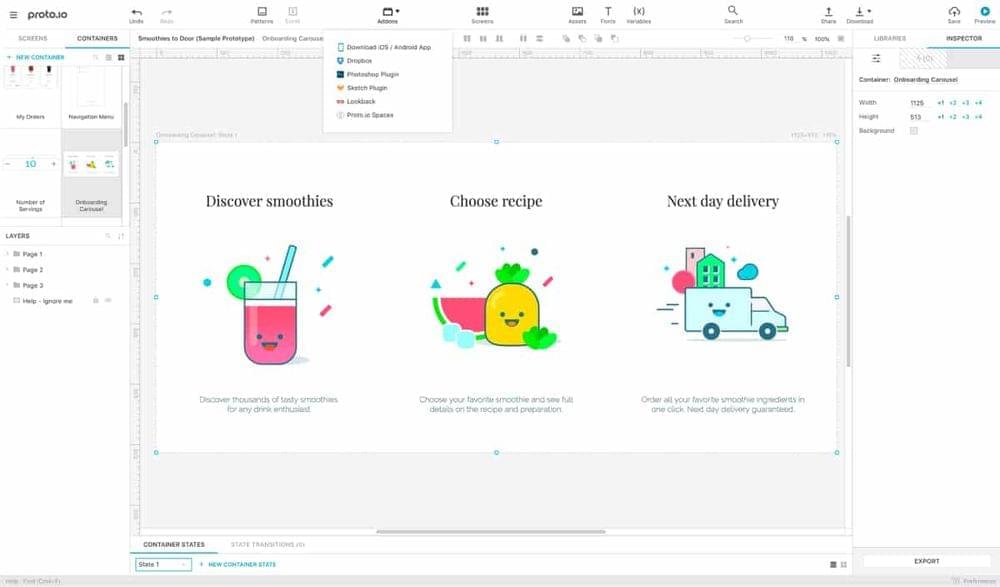Switch to the Containers tab
This screenshot has height=587, width=1000.
click(x=97, y=38)
